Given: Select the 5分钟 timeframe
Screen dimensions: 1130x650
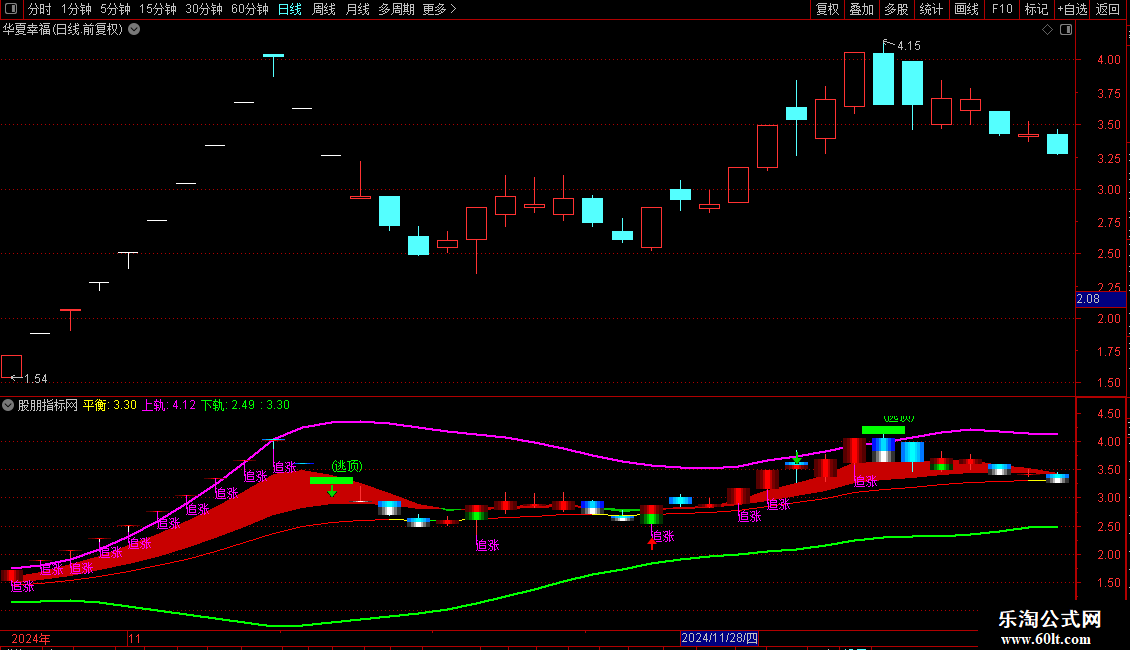Looking at the screenshot, I should click(x=115, y=9).
